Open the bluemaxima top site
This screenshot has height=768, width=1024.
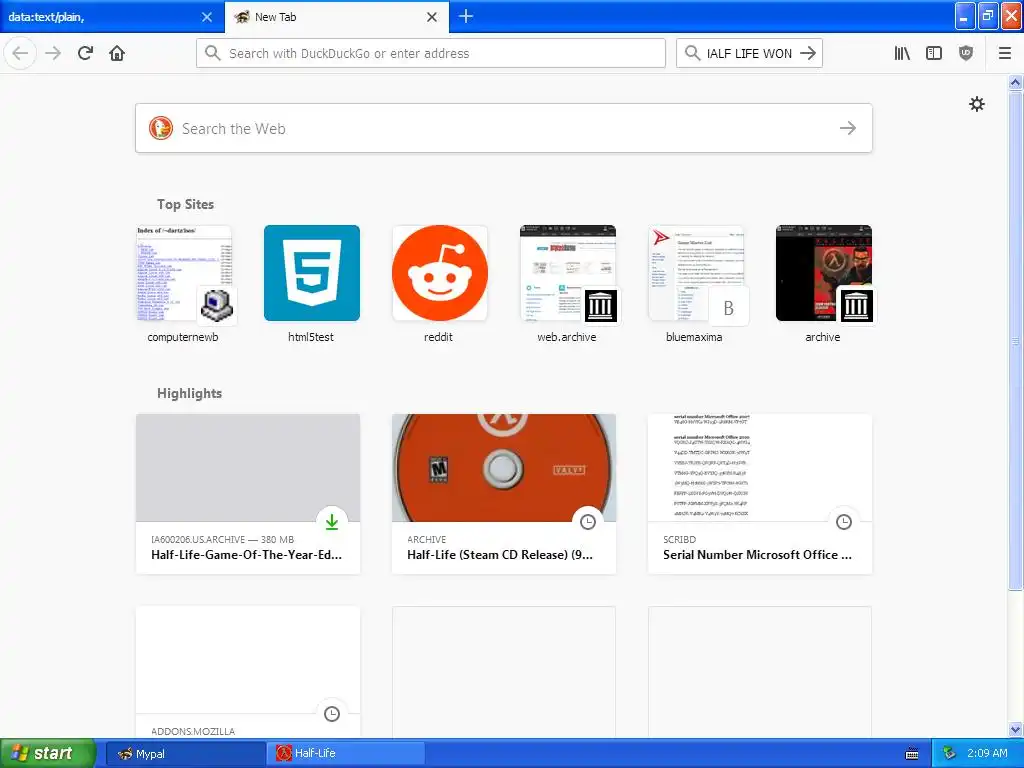[696, 284]
